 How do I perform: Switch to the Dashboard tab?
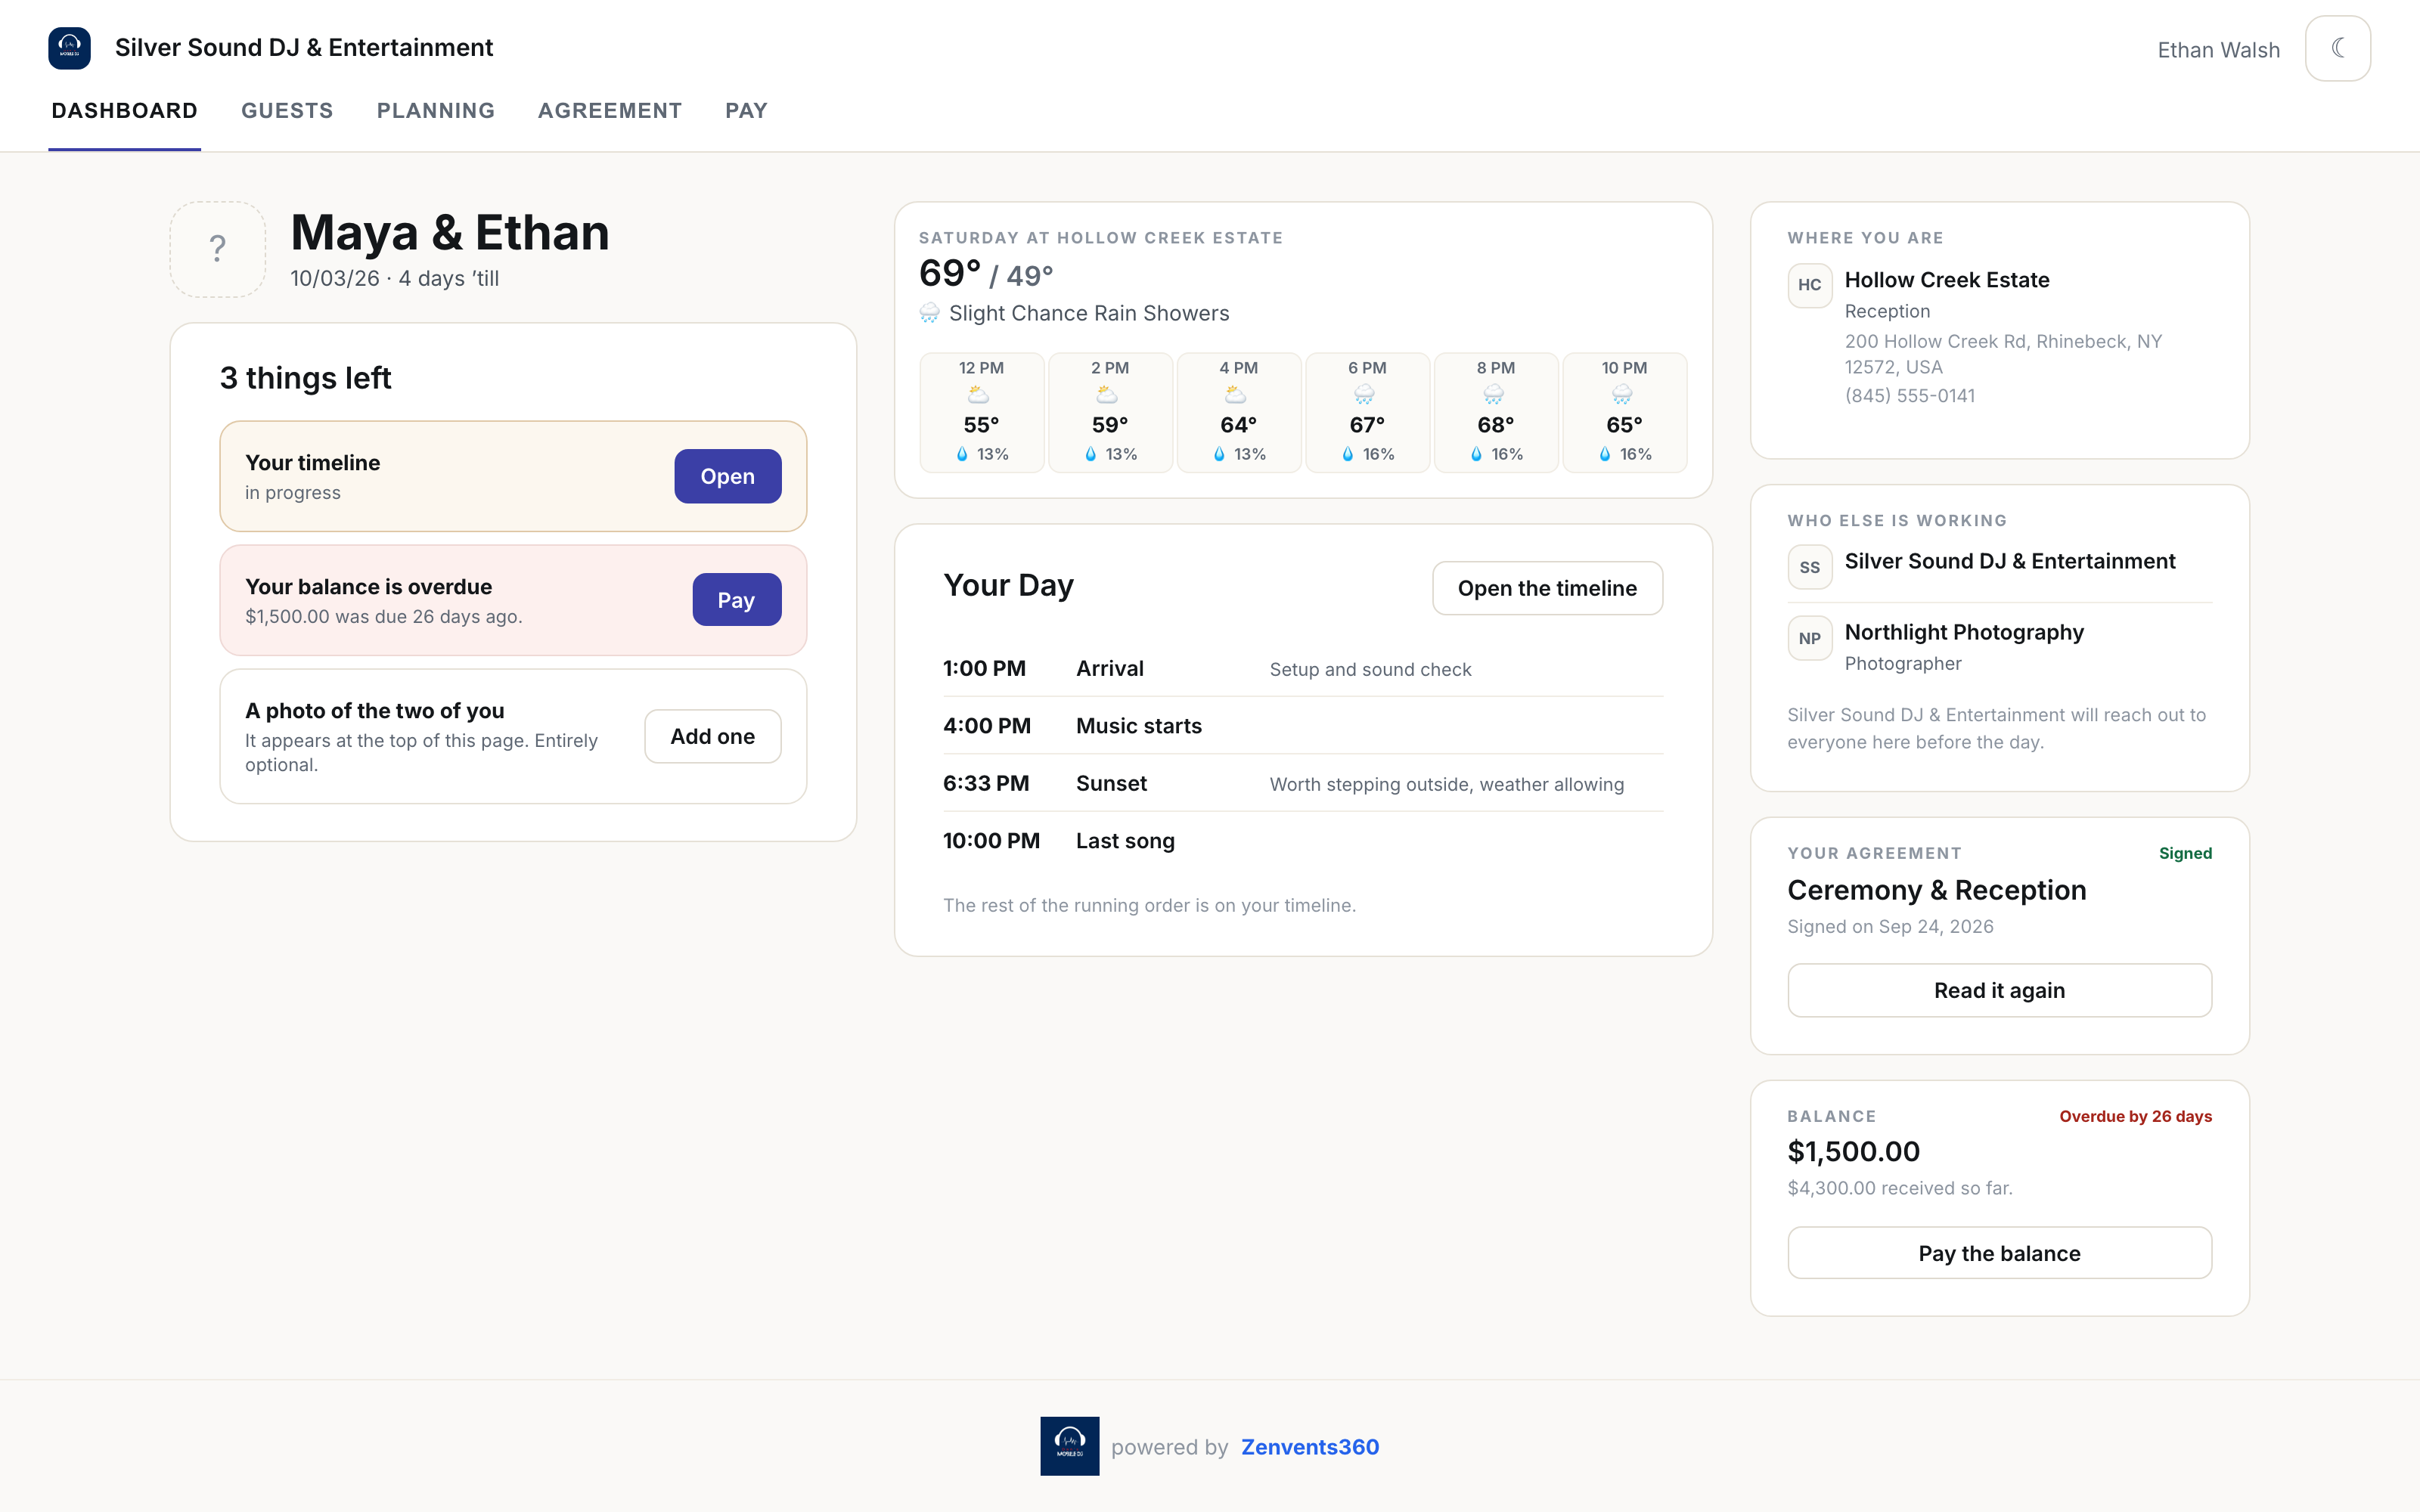click(124, 111)
